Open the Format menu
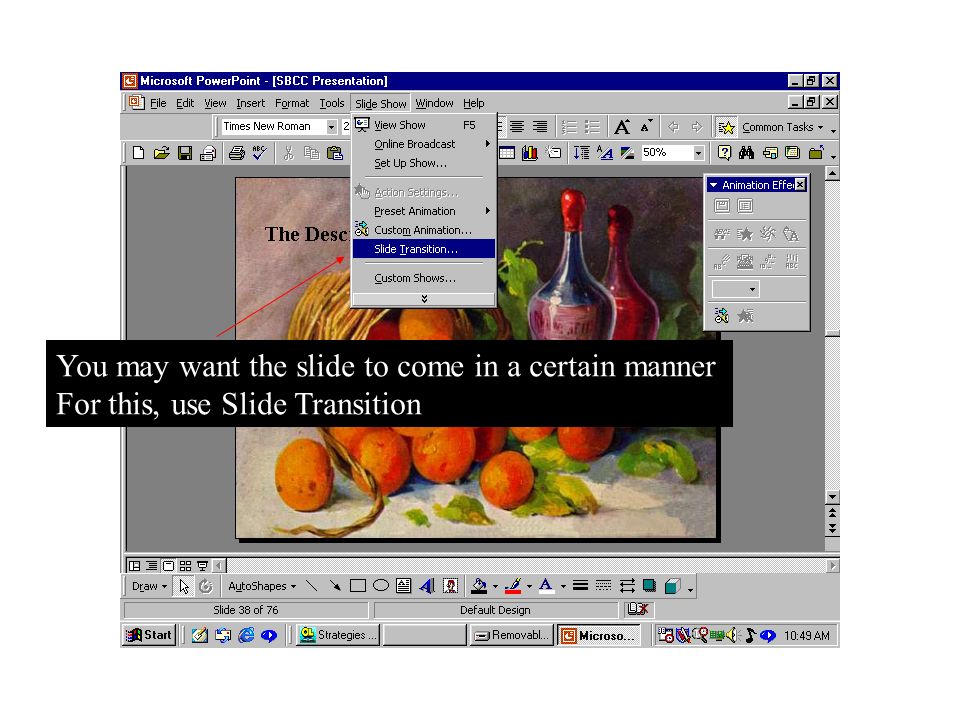The image size is (960, 720). [292, 103]
